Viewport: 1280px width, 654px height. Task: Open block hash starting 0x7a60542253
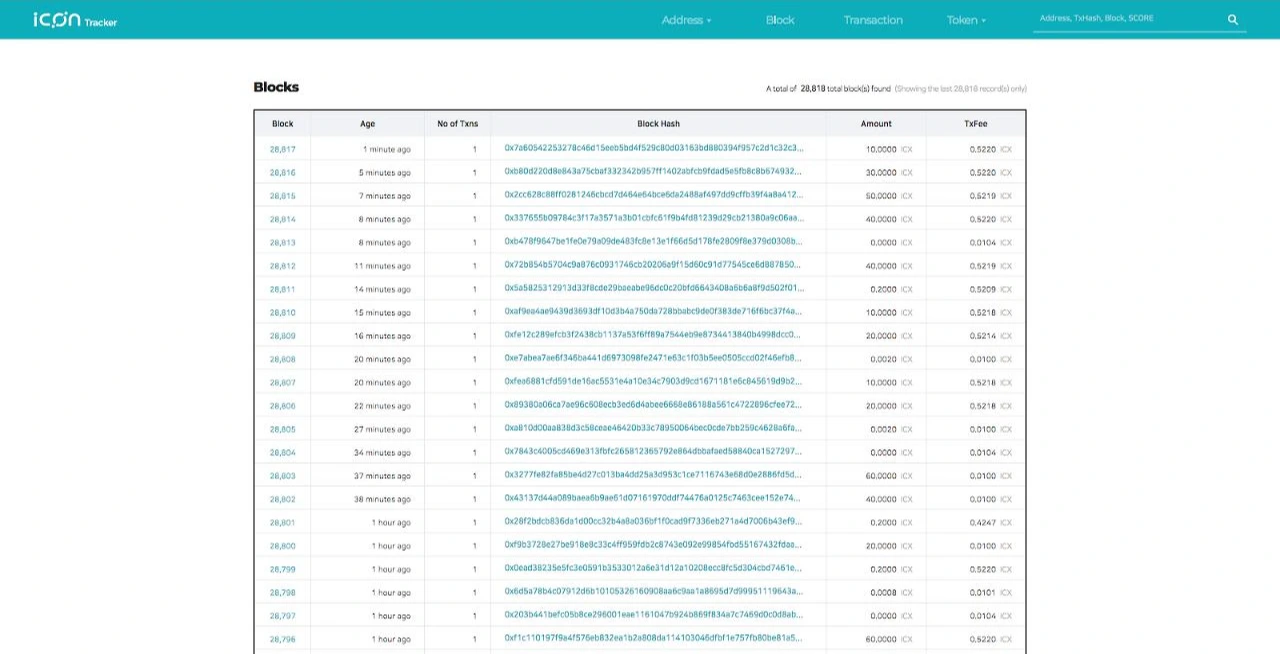click(653, 148)
